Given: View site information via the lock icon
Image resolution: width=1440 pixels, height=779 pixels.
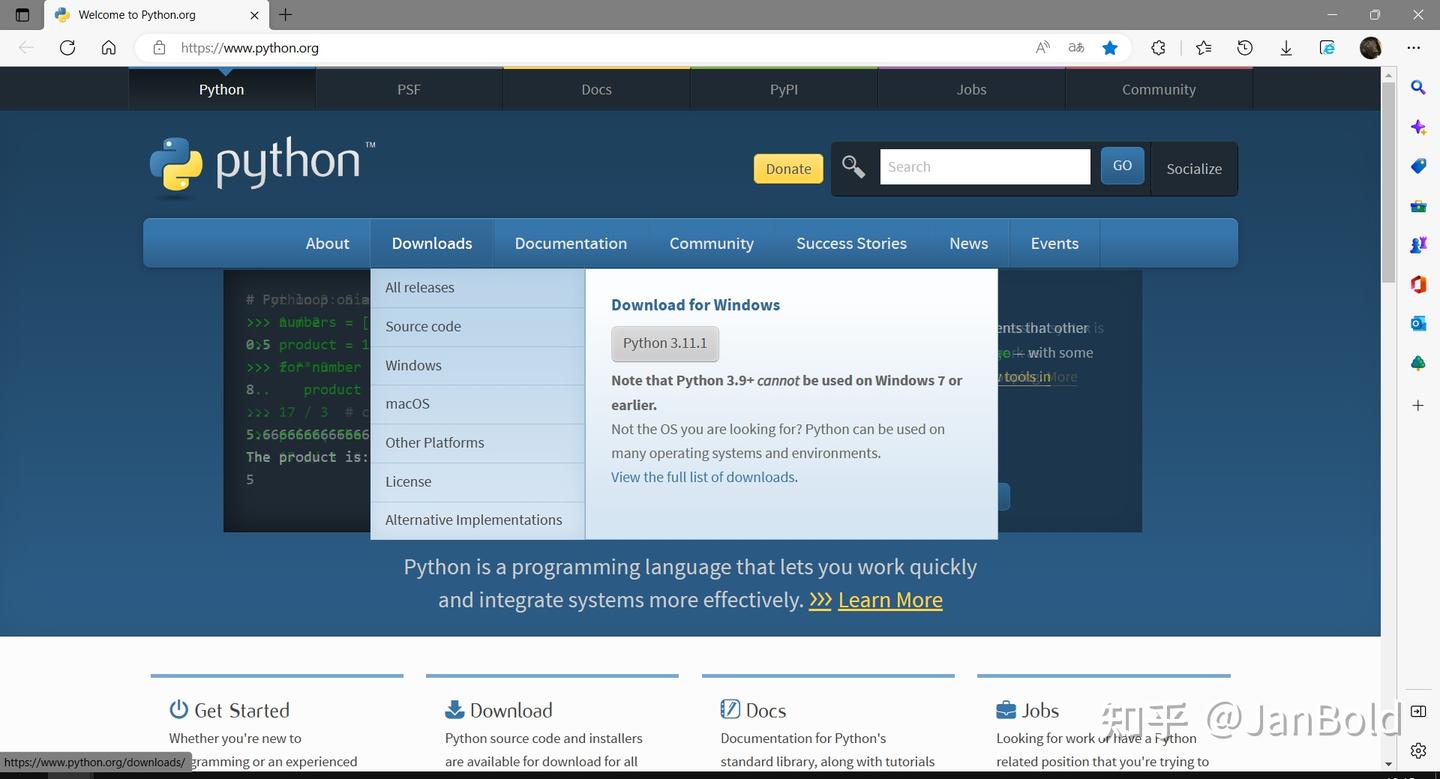Looking at the screenshot, I should click(159, 47).
